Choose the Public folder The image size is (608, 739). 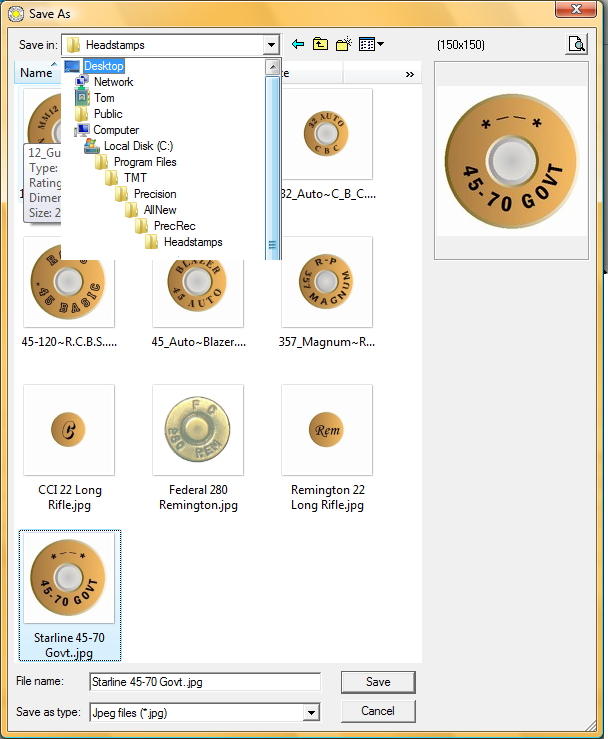(x=108, y=114)
